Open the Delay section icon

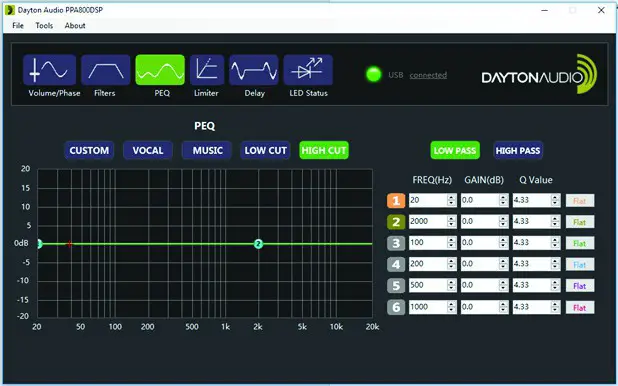click(x=254, y=70)
